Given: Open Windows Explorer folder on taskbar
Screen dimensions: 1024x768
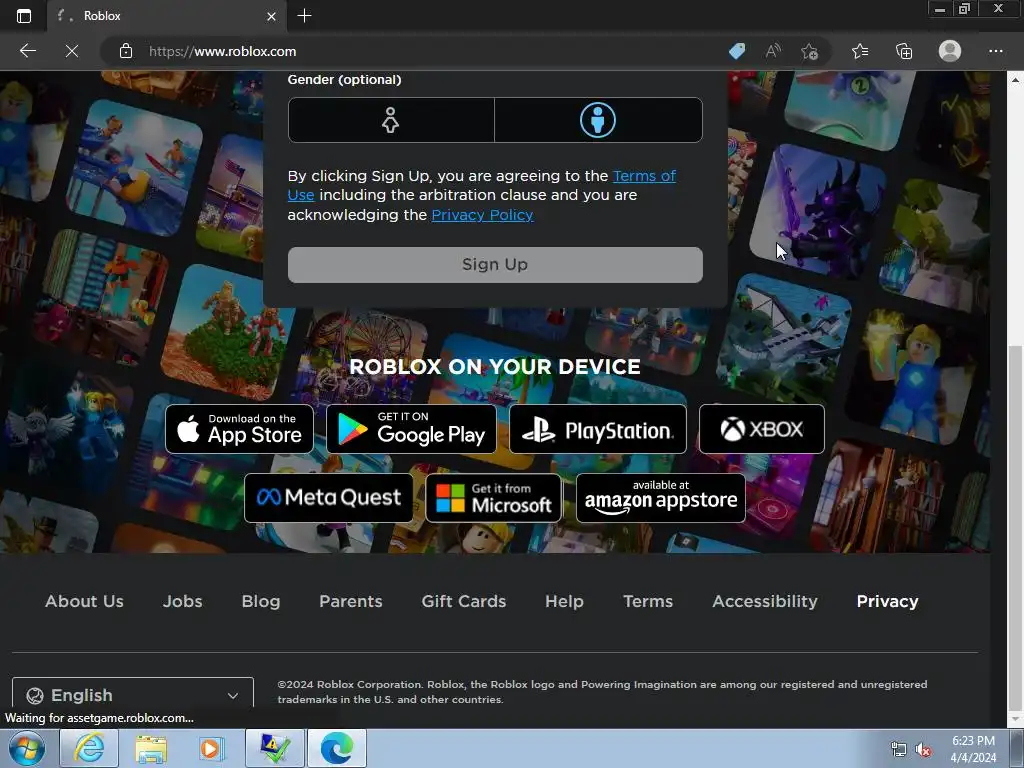Looking at the screenshot, I should click(151, 748).
